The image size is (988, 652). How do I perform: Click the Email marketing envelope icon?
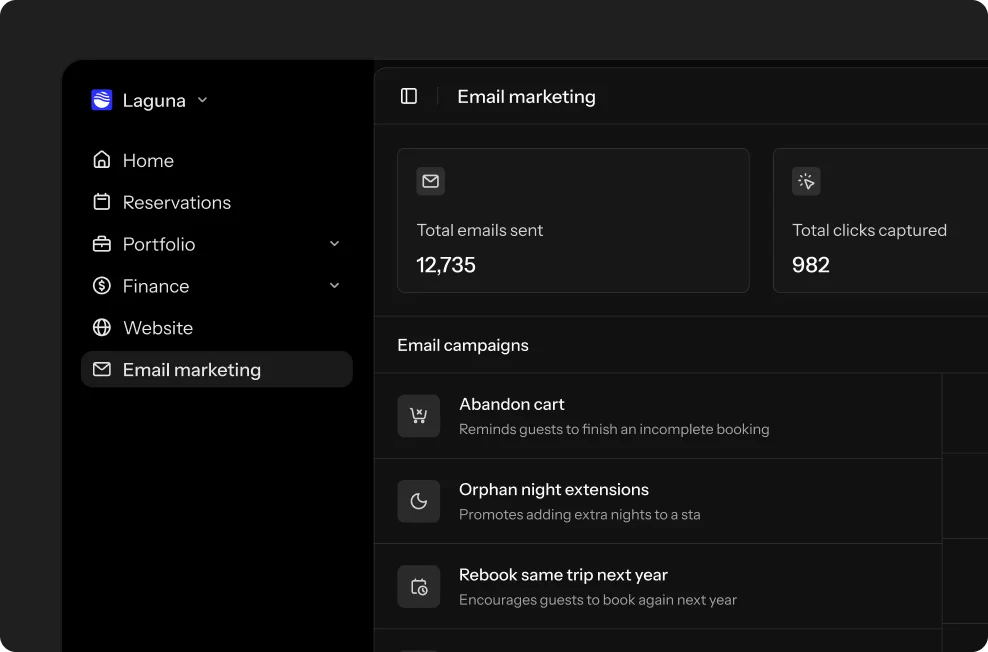(101, 369)
